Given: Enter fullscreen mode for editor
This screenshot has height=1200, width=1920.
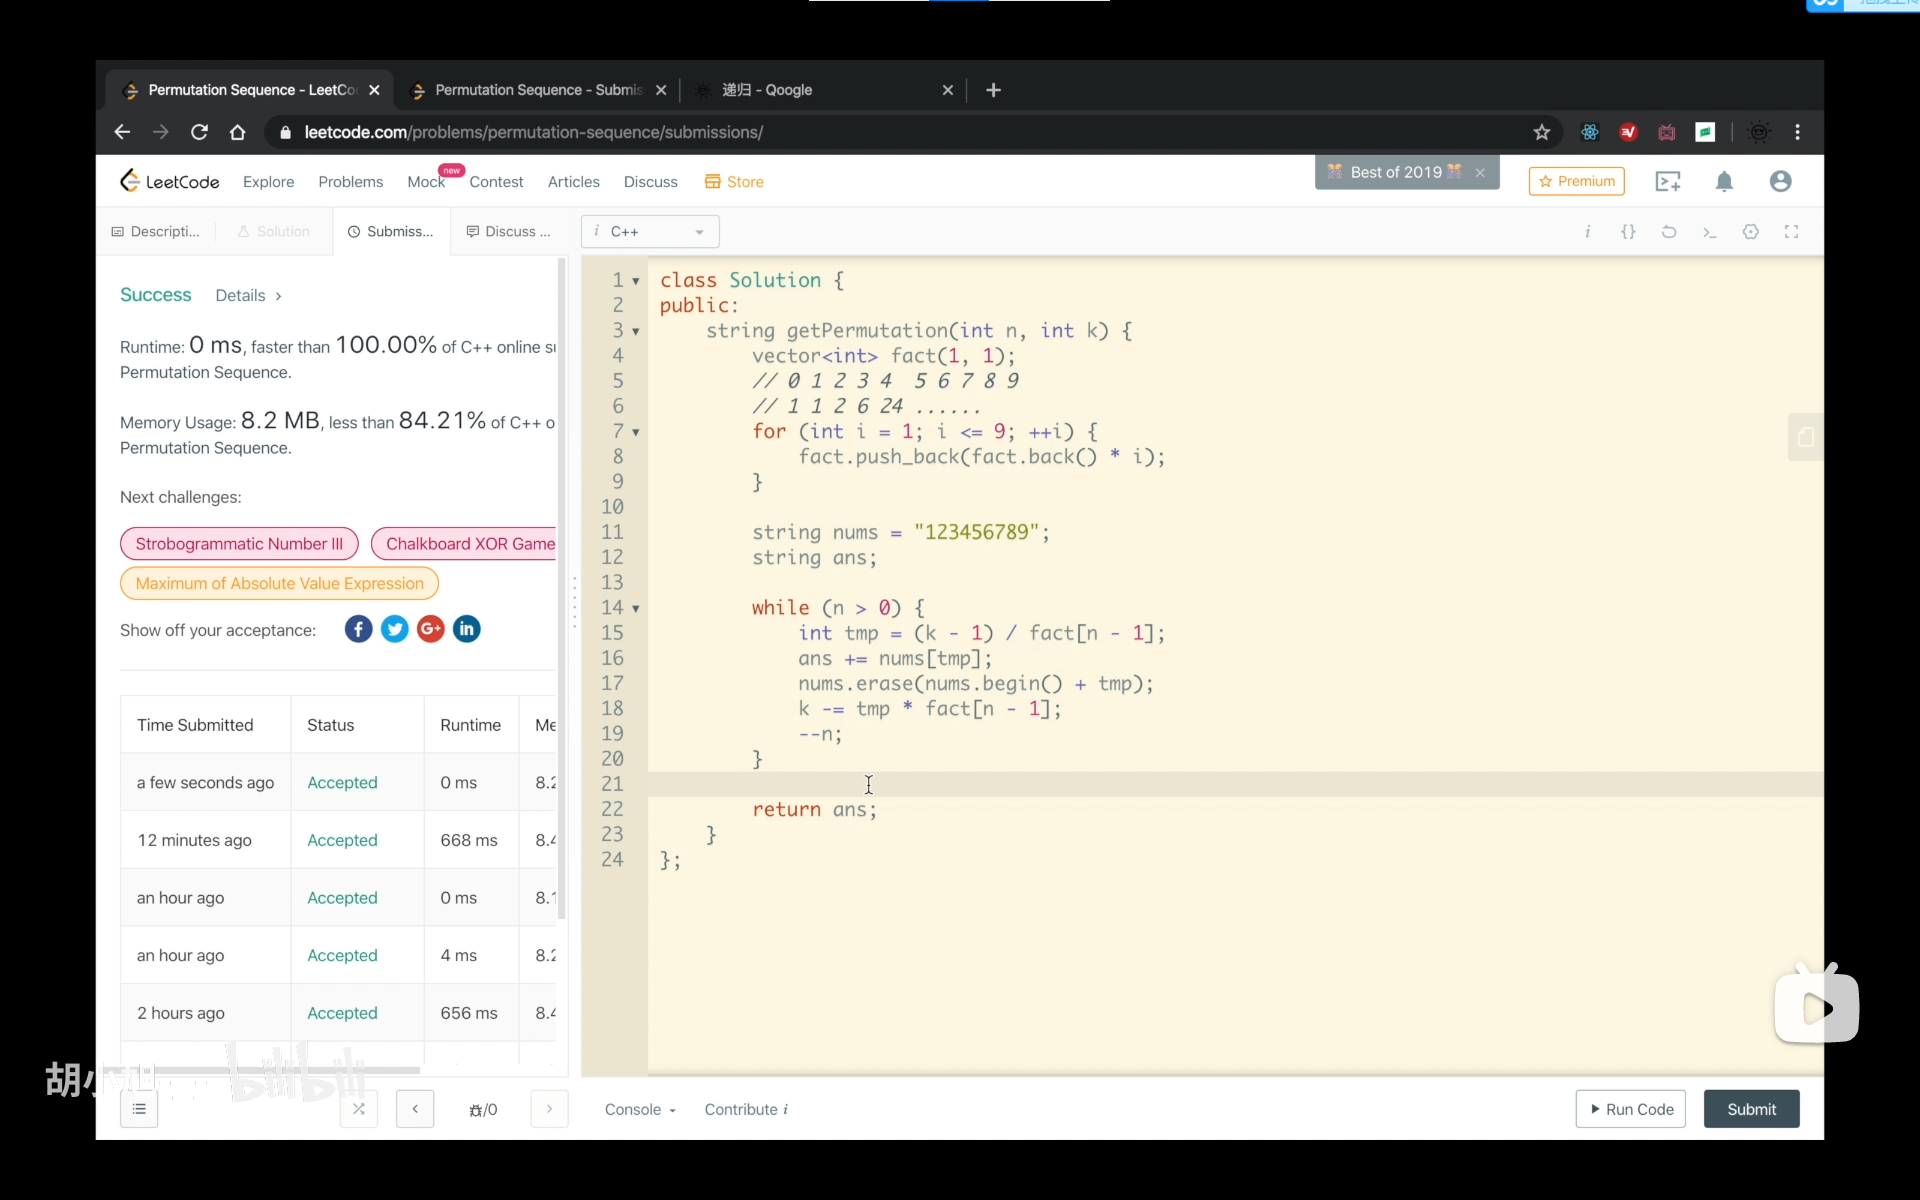Looking at the screenshot, I should [1791, 232].
